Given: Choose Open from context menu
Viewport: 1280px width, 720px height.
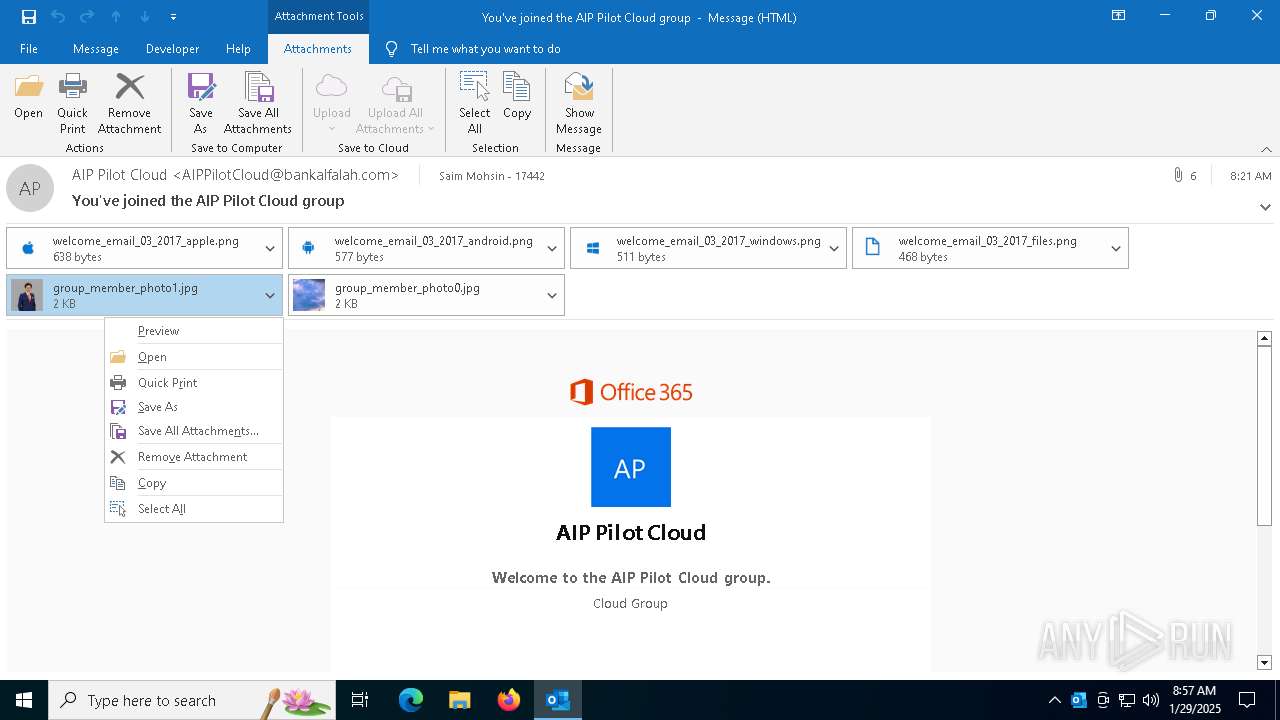Looking at the screenshot, I should click(x=194, y=357).
